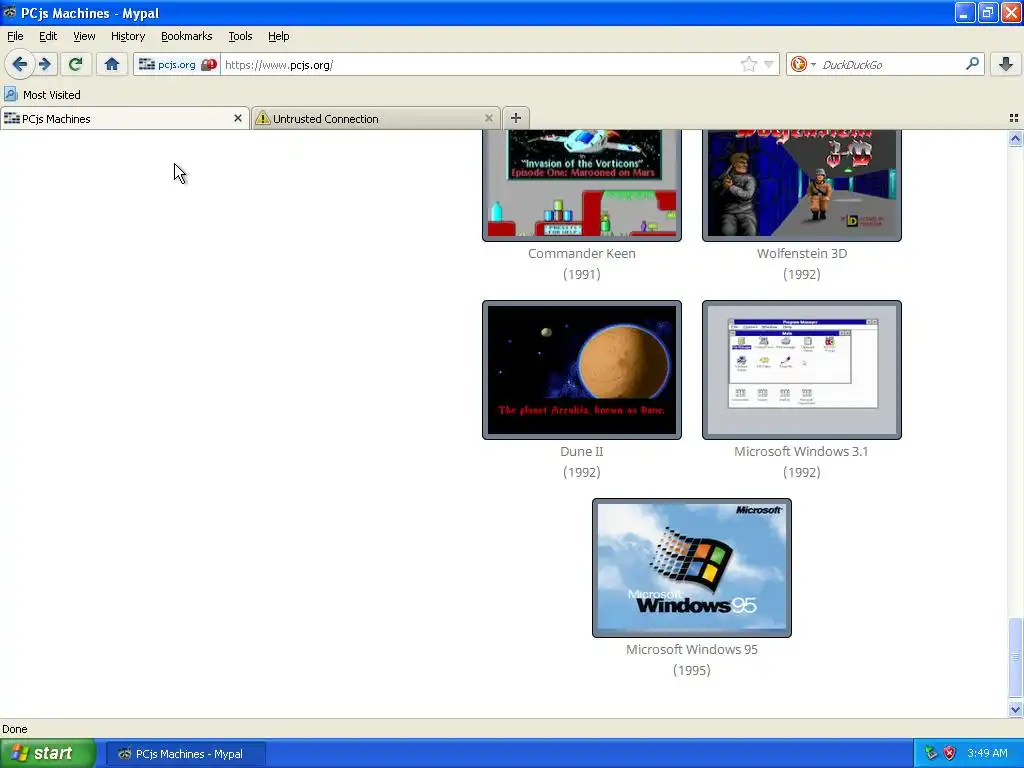Open the Windows Start menu
The height and width of the screenshot is (768, 1024).
pos(48,754)
